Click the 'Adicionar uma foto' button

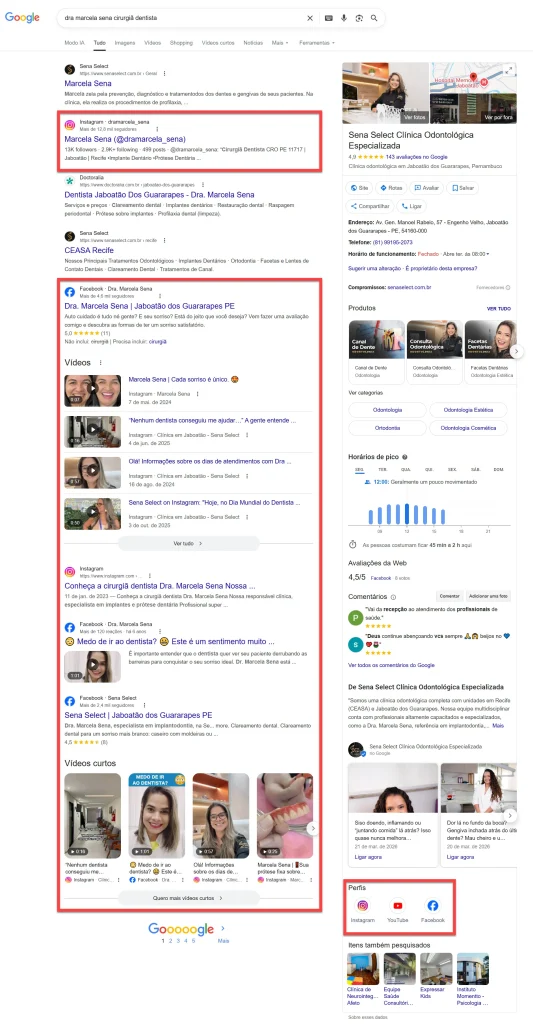[489, 597]
